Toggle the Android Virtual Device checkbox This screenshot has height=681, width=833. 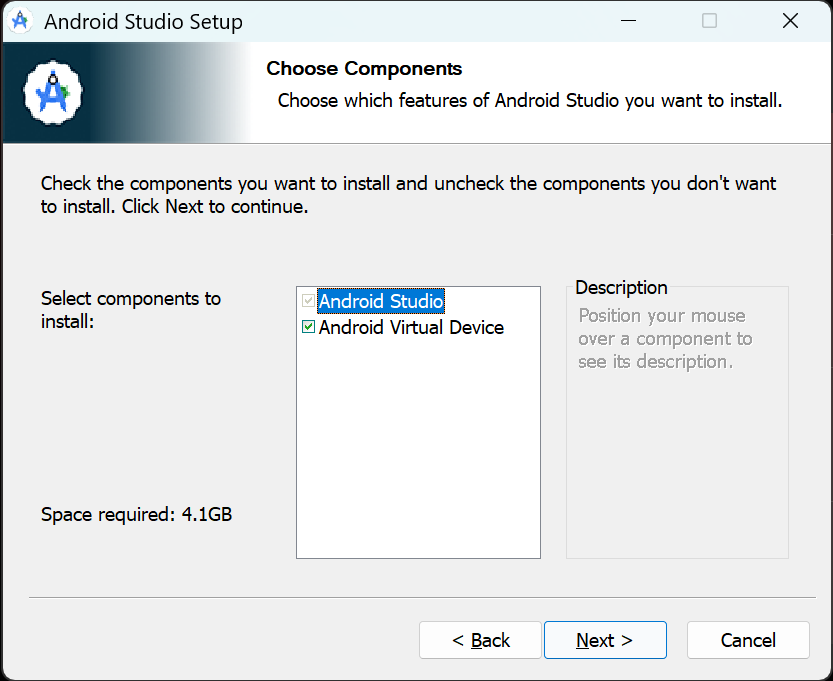point(308,327)
